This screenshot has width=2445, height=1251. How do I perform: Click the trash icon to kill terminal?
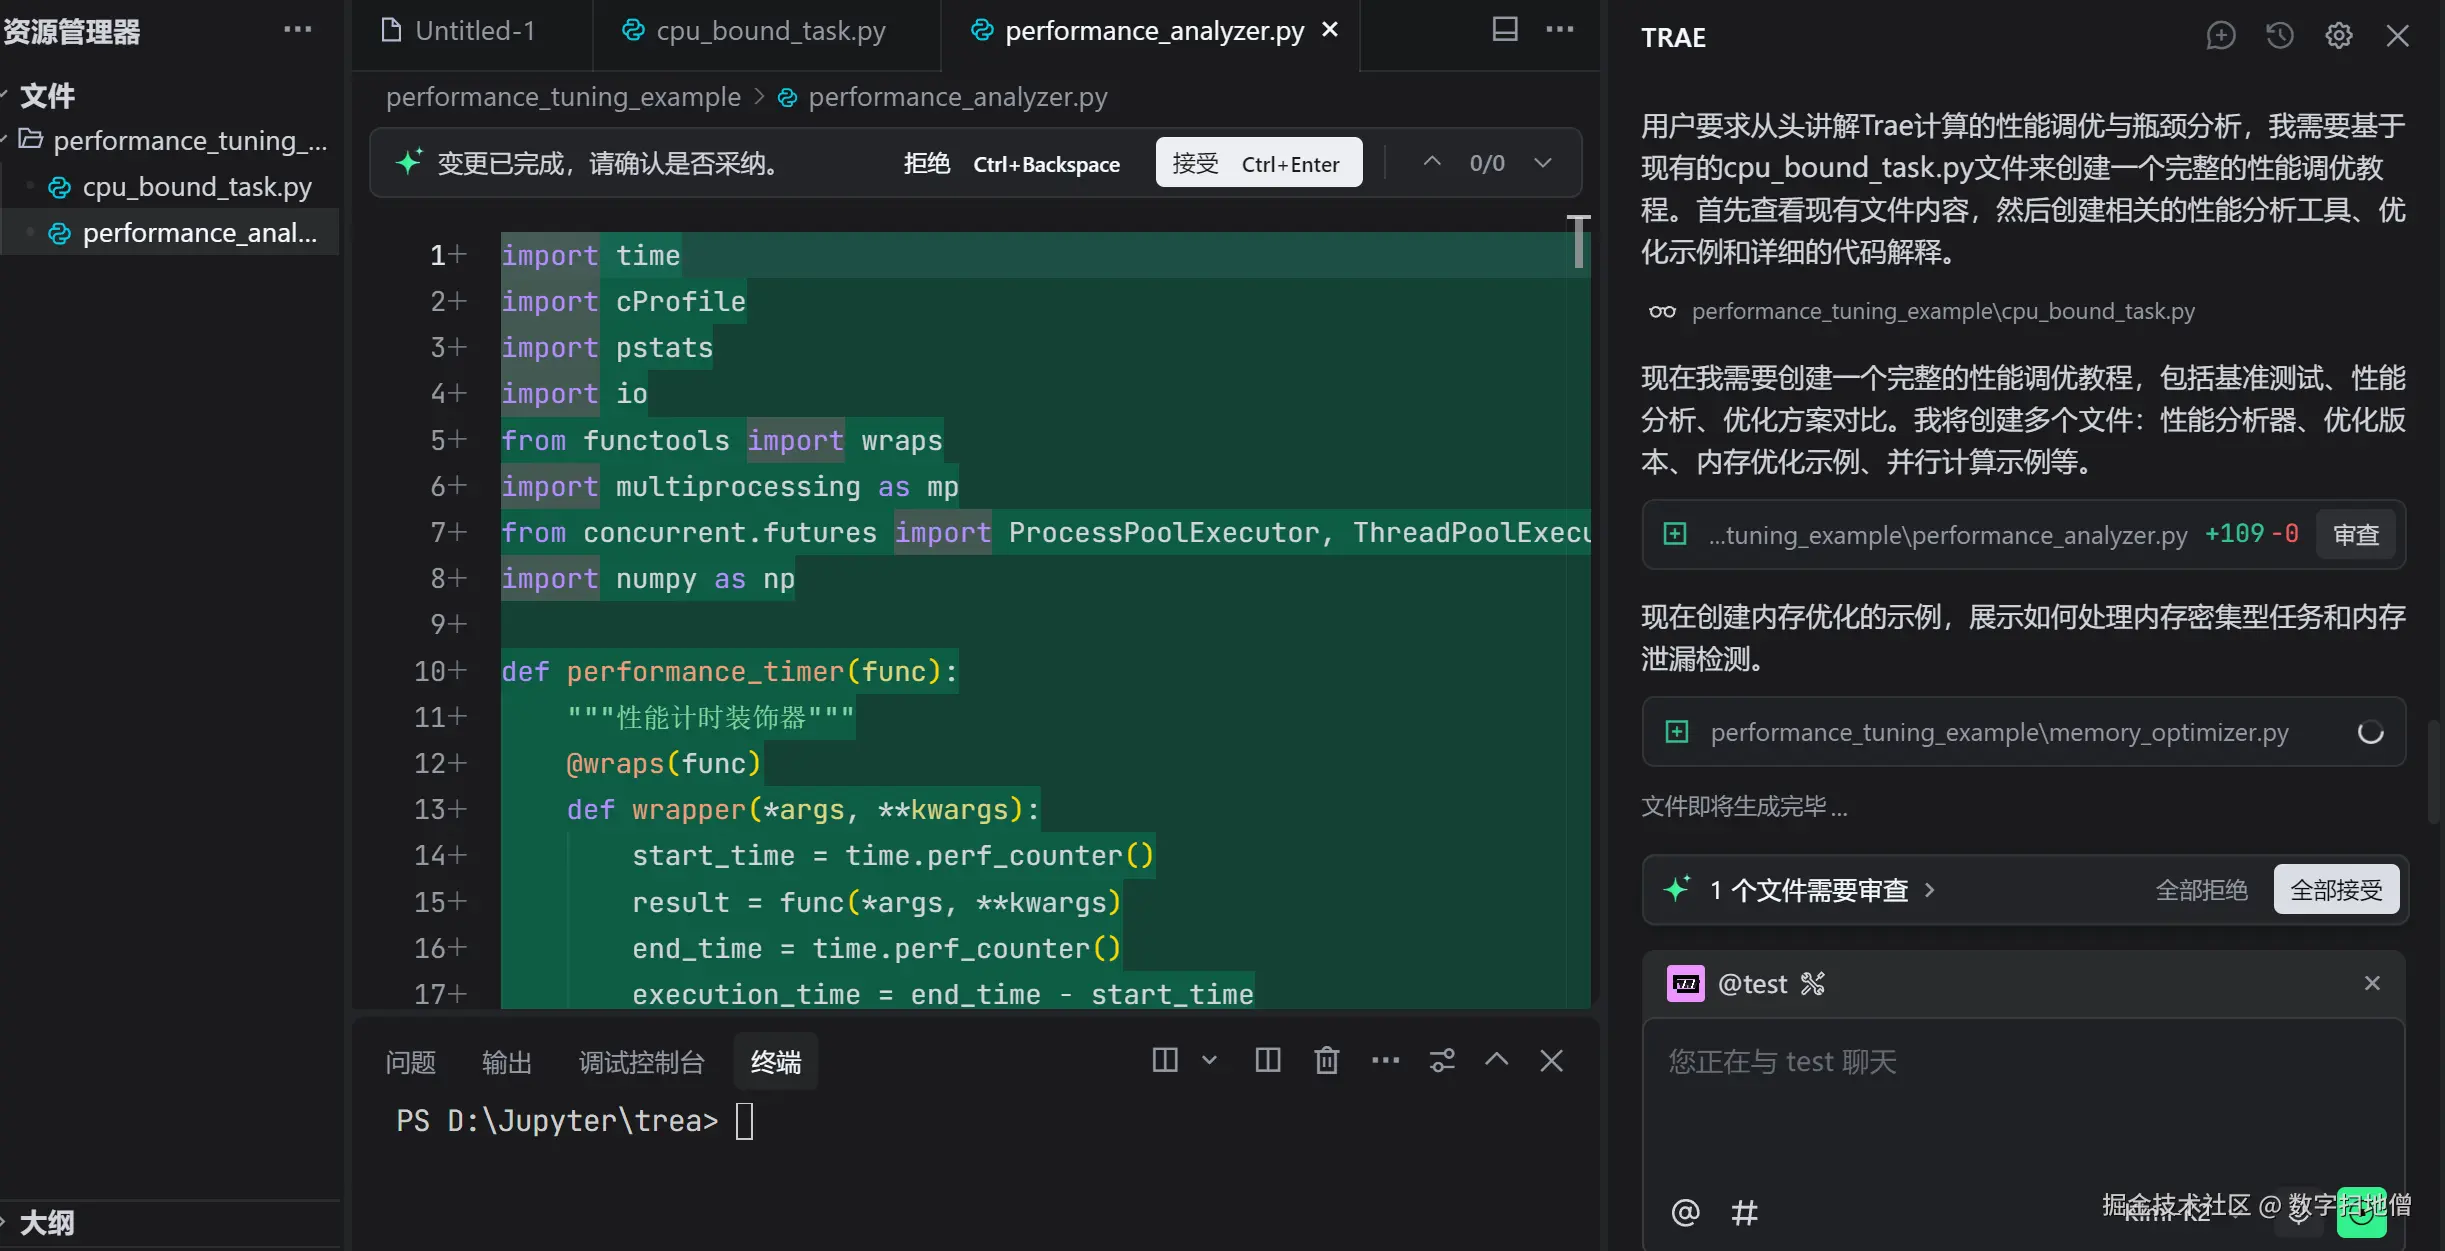tap(1326, 1060)
